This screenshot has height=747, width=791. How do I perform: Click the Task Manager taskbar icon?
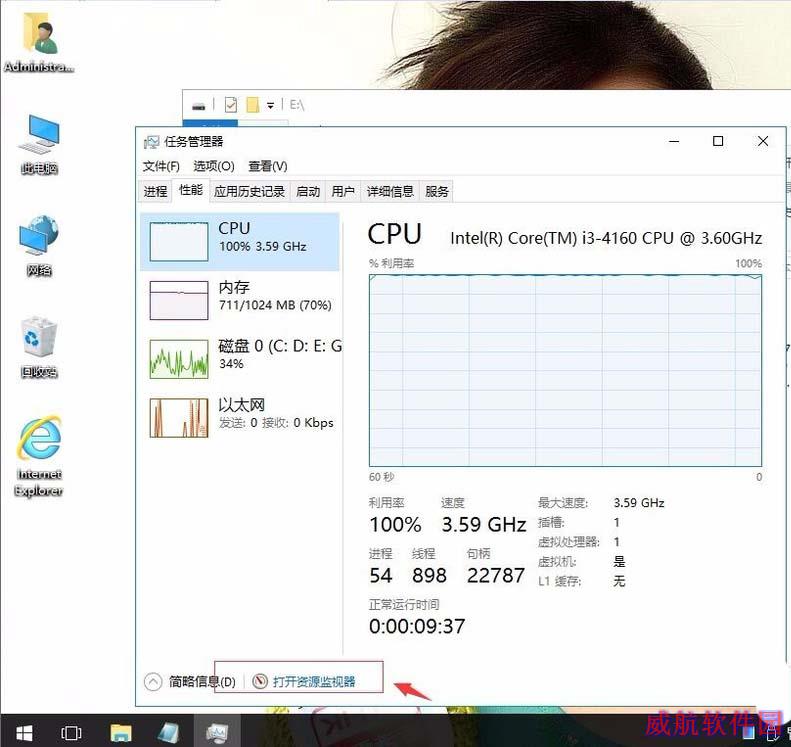(x=217, y=732)
